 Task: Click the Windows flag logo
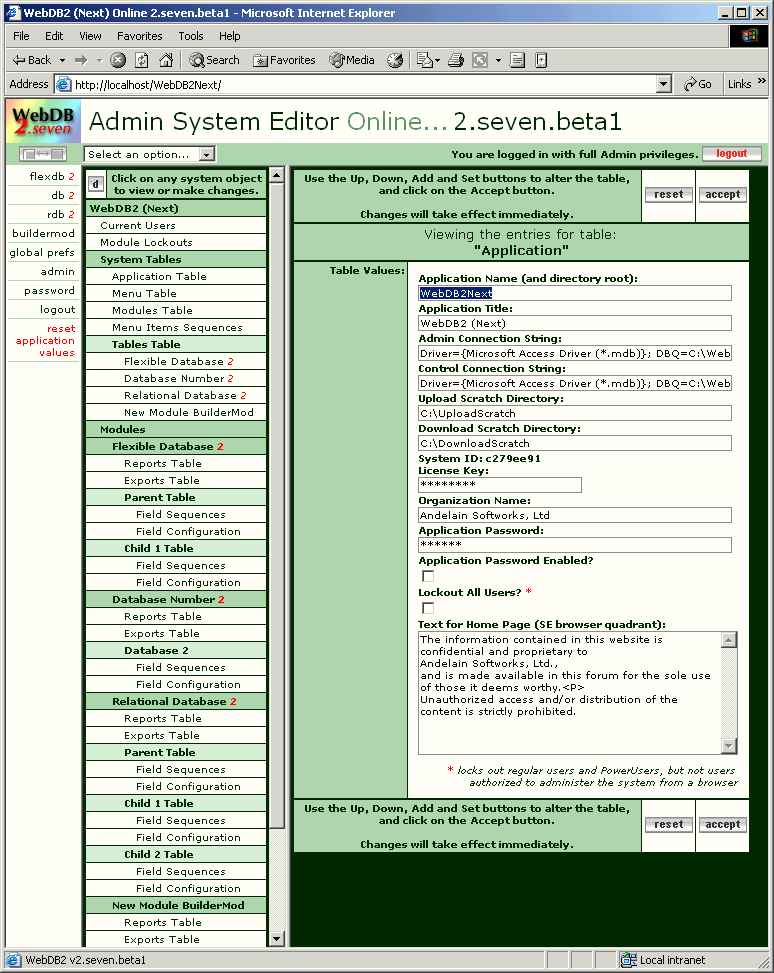749,36
